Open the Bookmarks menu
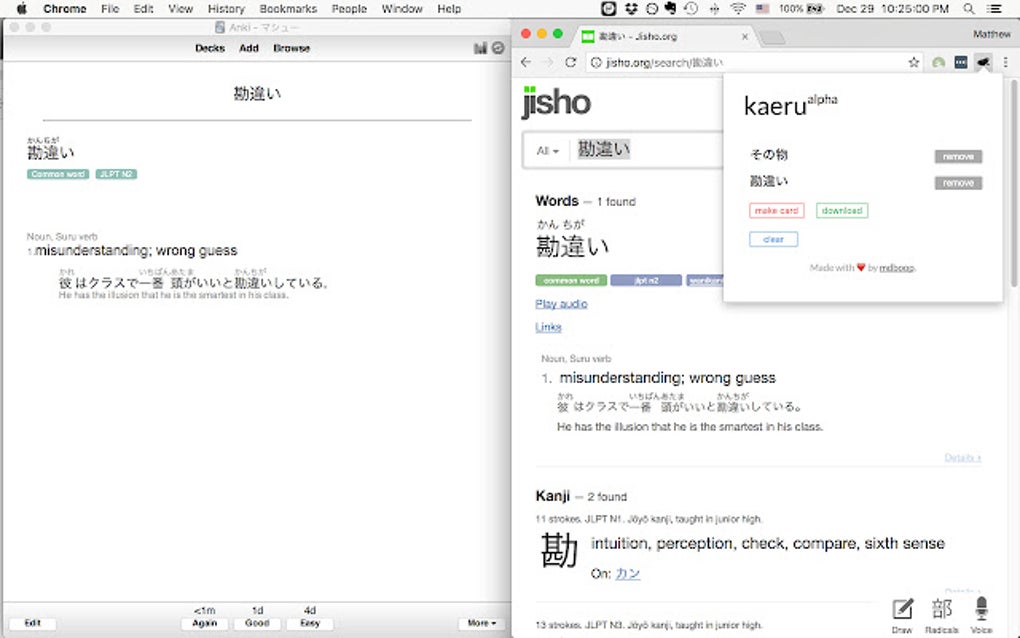 coord(287,9)
